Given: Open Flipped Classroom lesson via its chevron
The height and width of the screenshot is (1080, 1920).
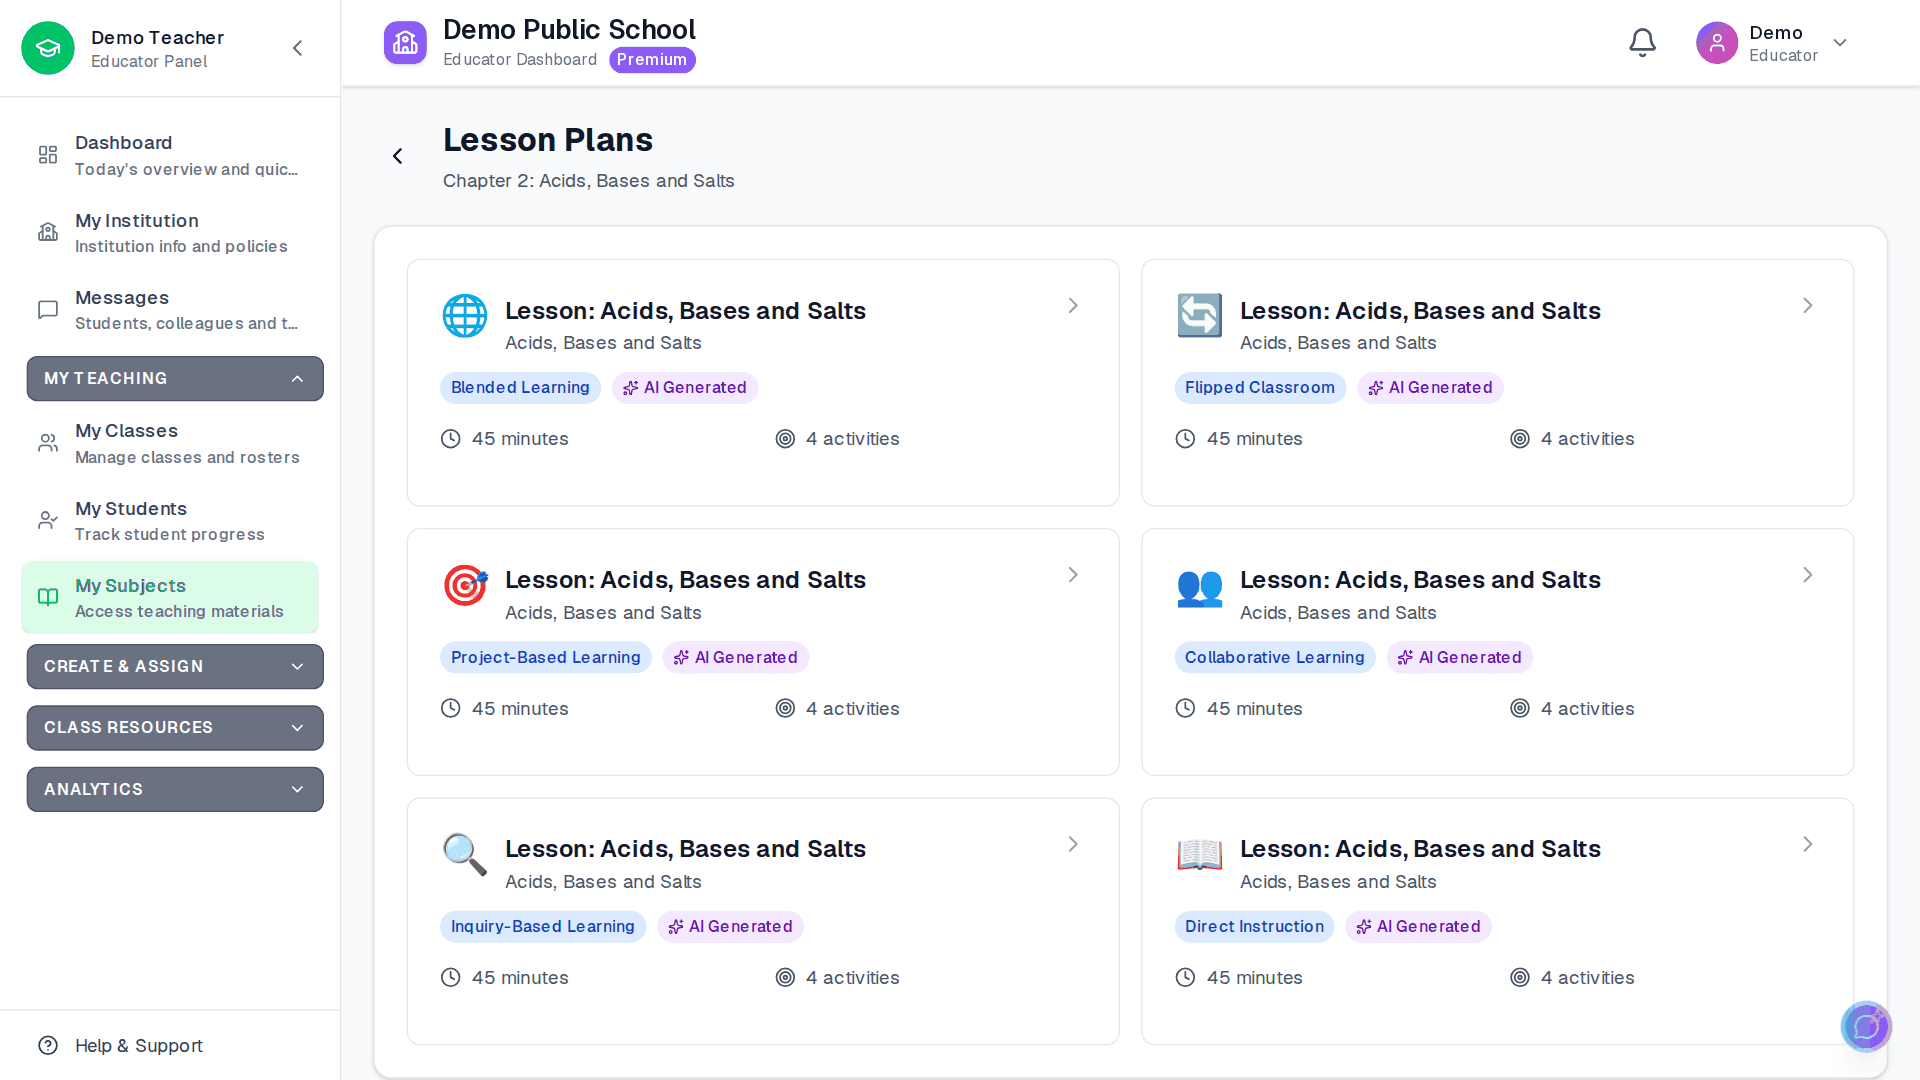Looking at the screenshot, I should coord(1808,306).
